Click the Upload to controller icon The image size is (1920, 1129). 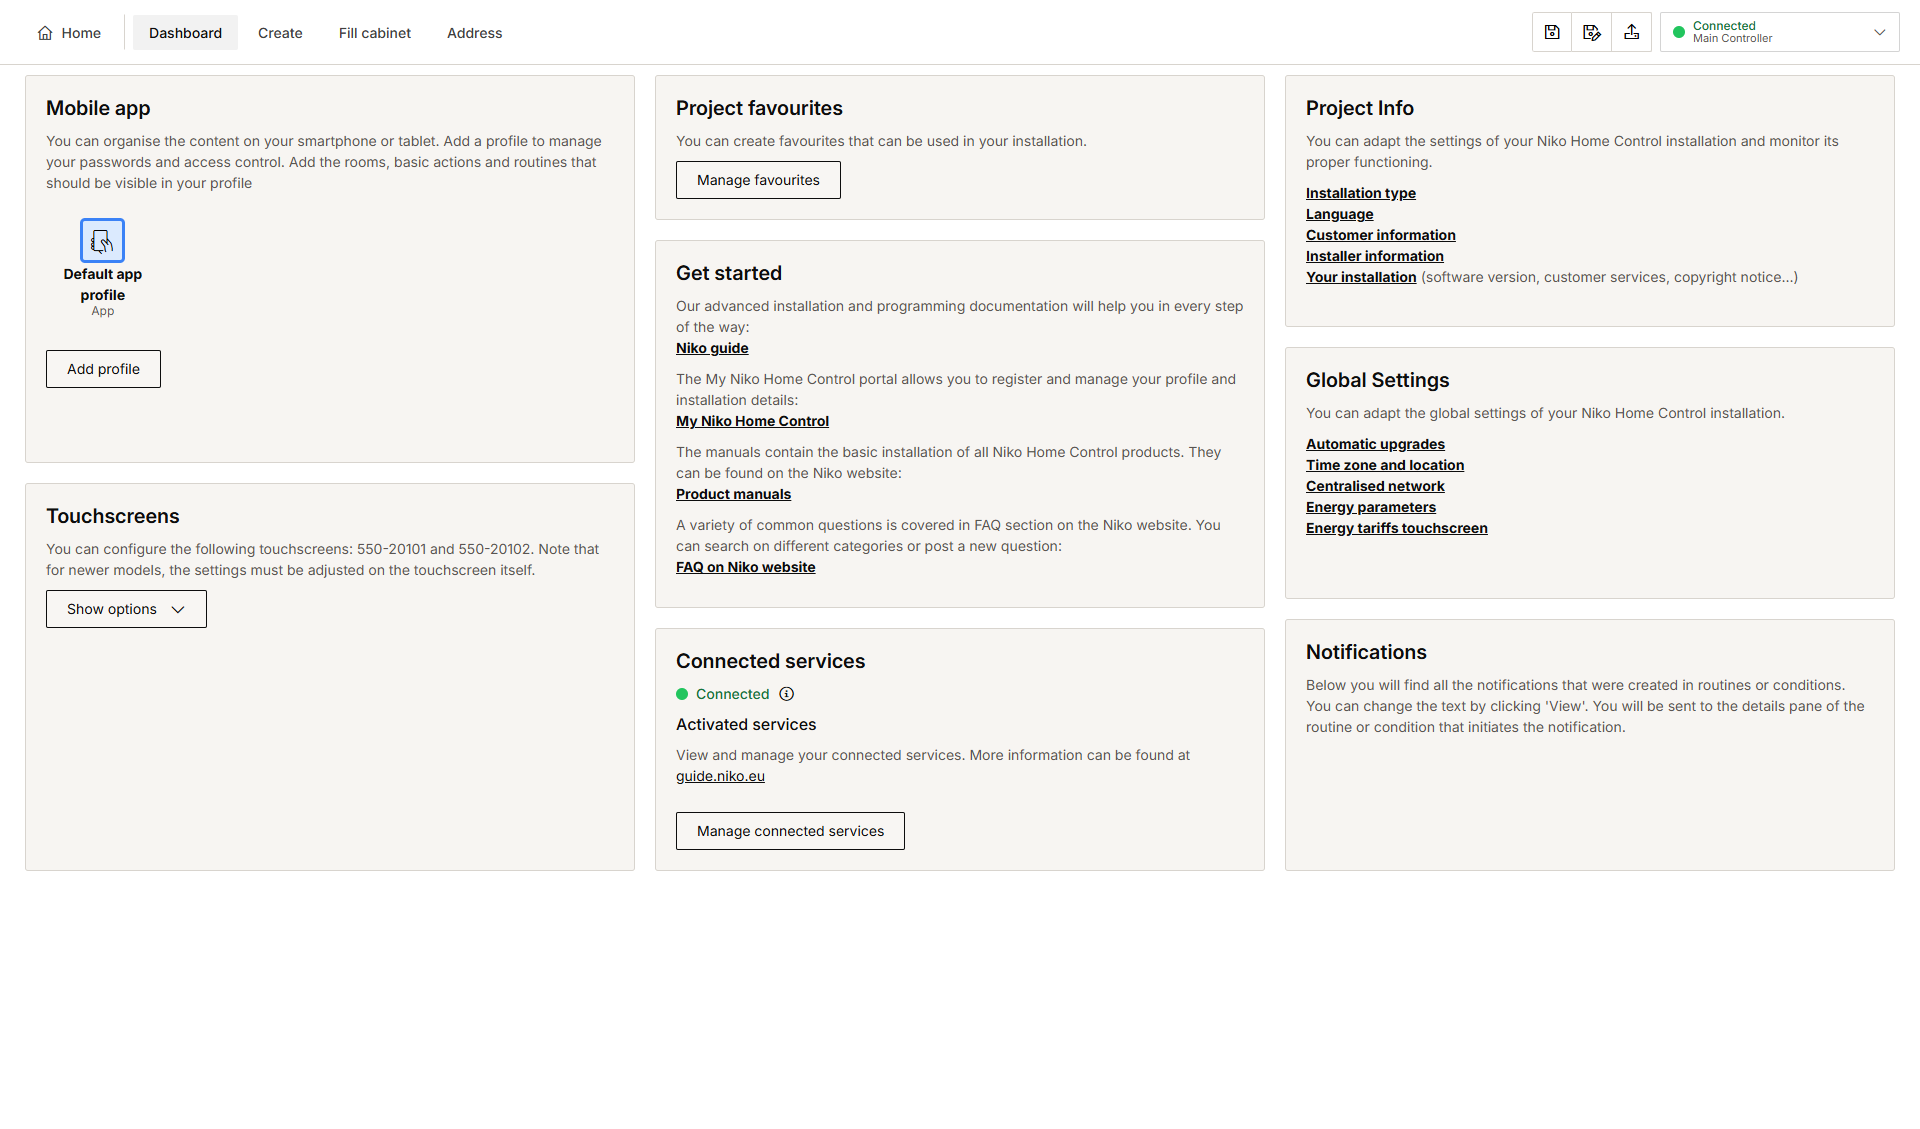[x=1632, y=32]
